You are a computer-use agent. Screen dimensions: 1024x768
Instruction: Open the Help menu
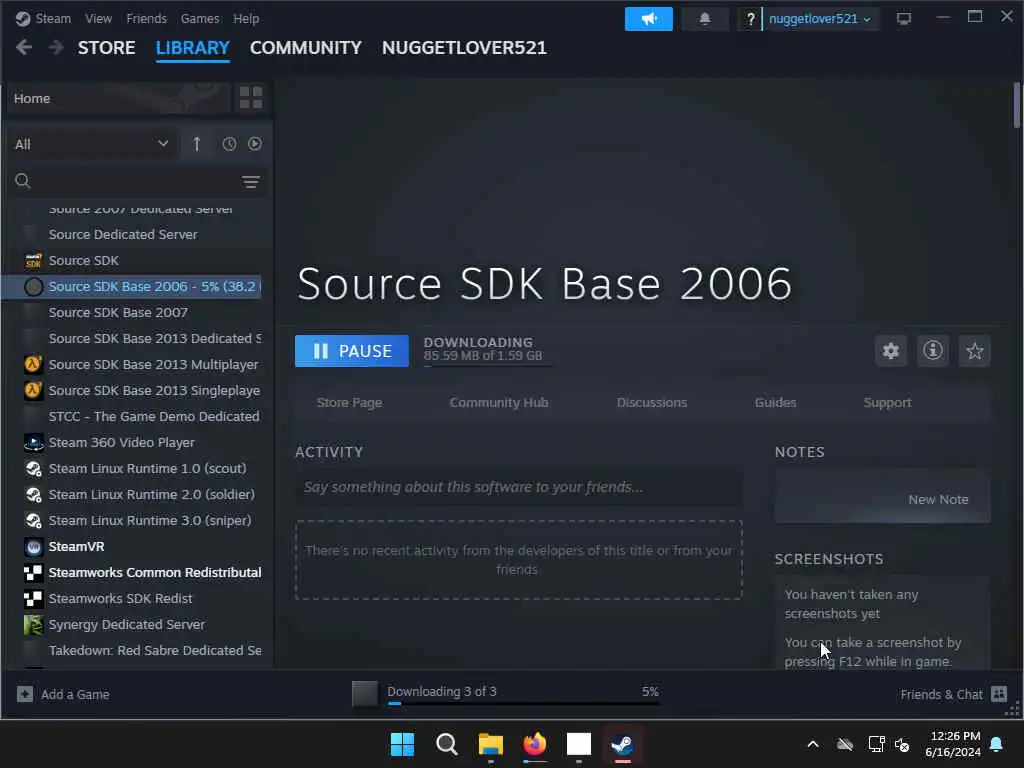coord(246,18)
